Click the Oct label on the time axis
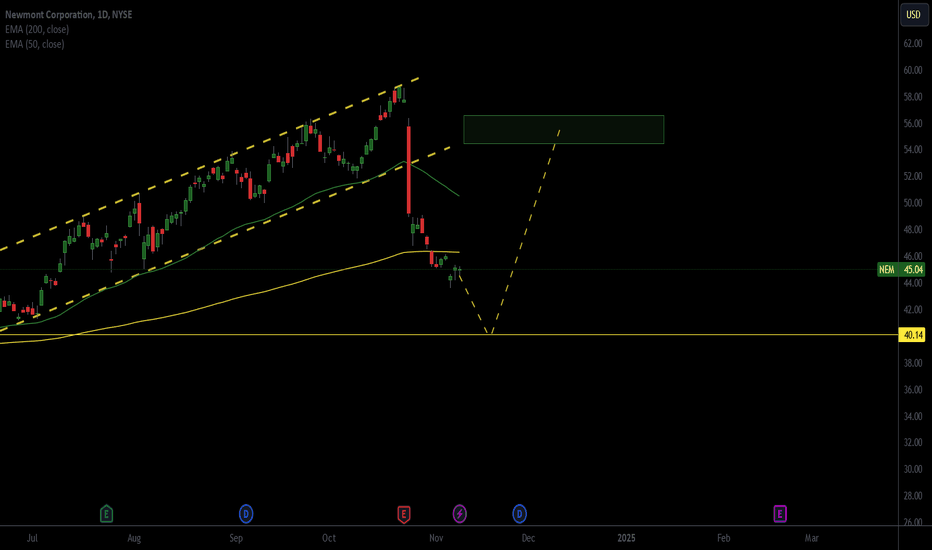Screen dimensions: 932x550 coord(329,538)
